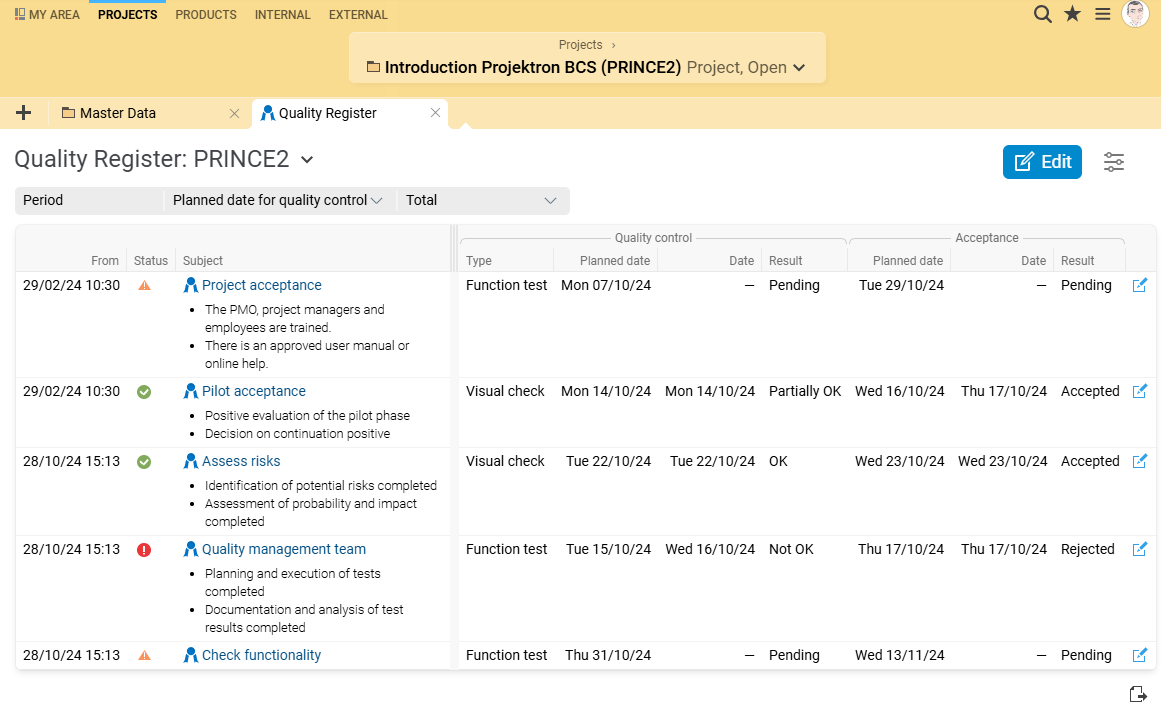Click the Type column header
The image size is (1161, 711).
[x=479, y=261]
